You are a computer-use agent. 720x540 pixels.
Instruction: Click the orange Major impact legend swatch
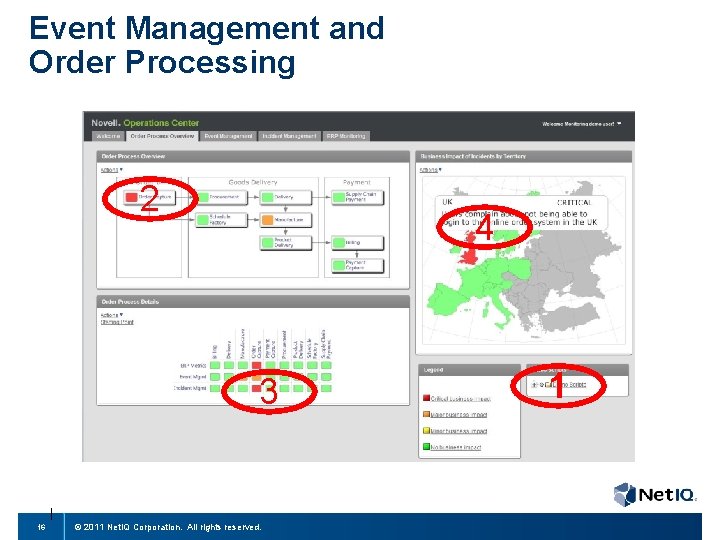point(426,414)
